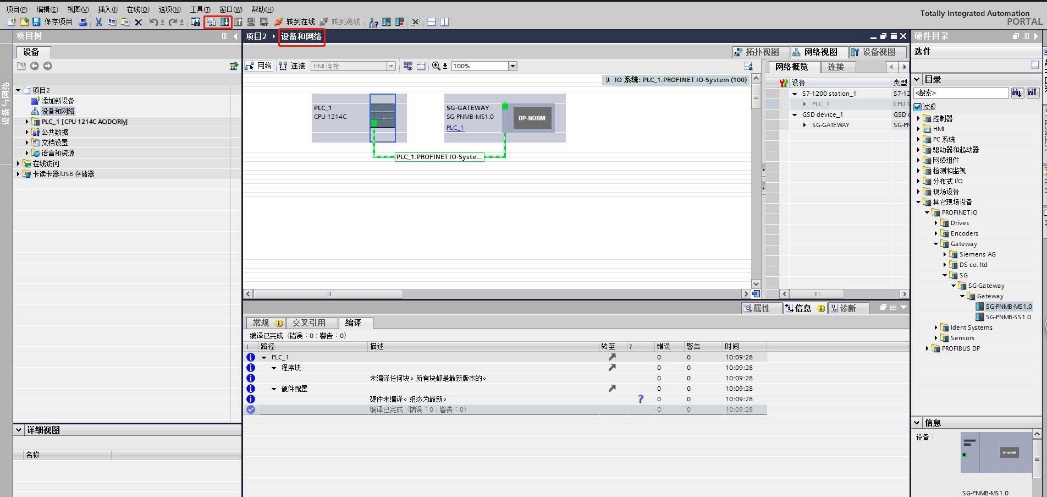Toggle the 网络 networking mode button
This screenshot has width=1047, height=497.
tap(259, 66)
